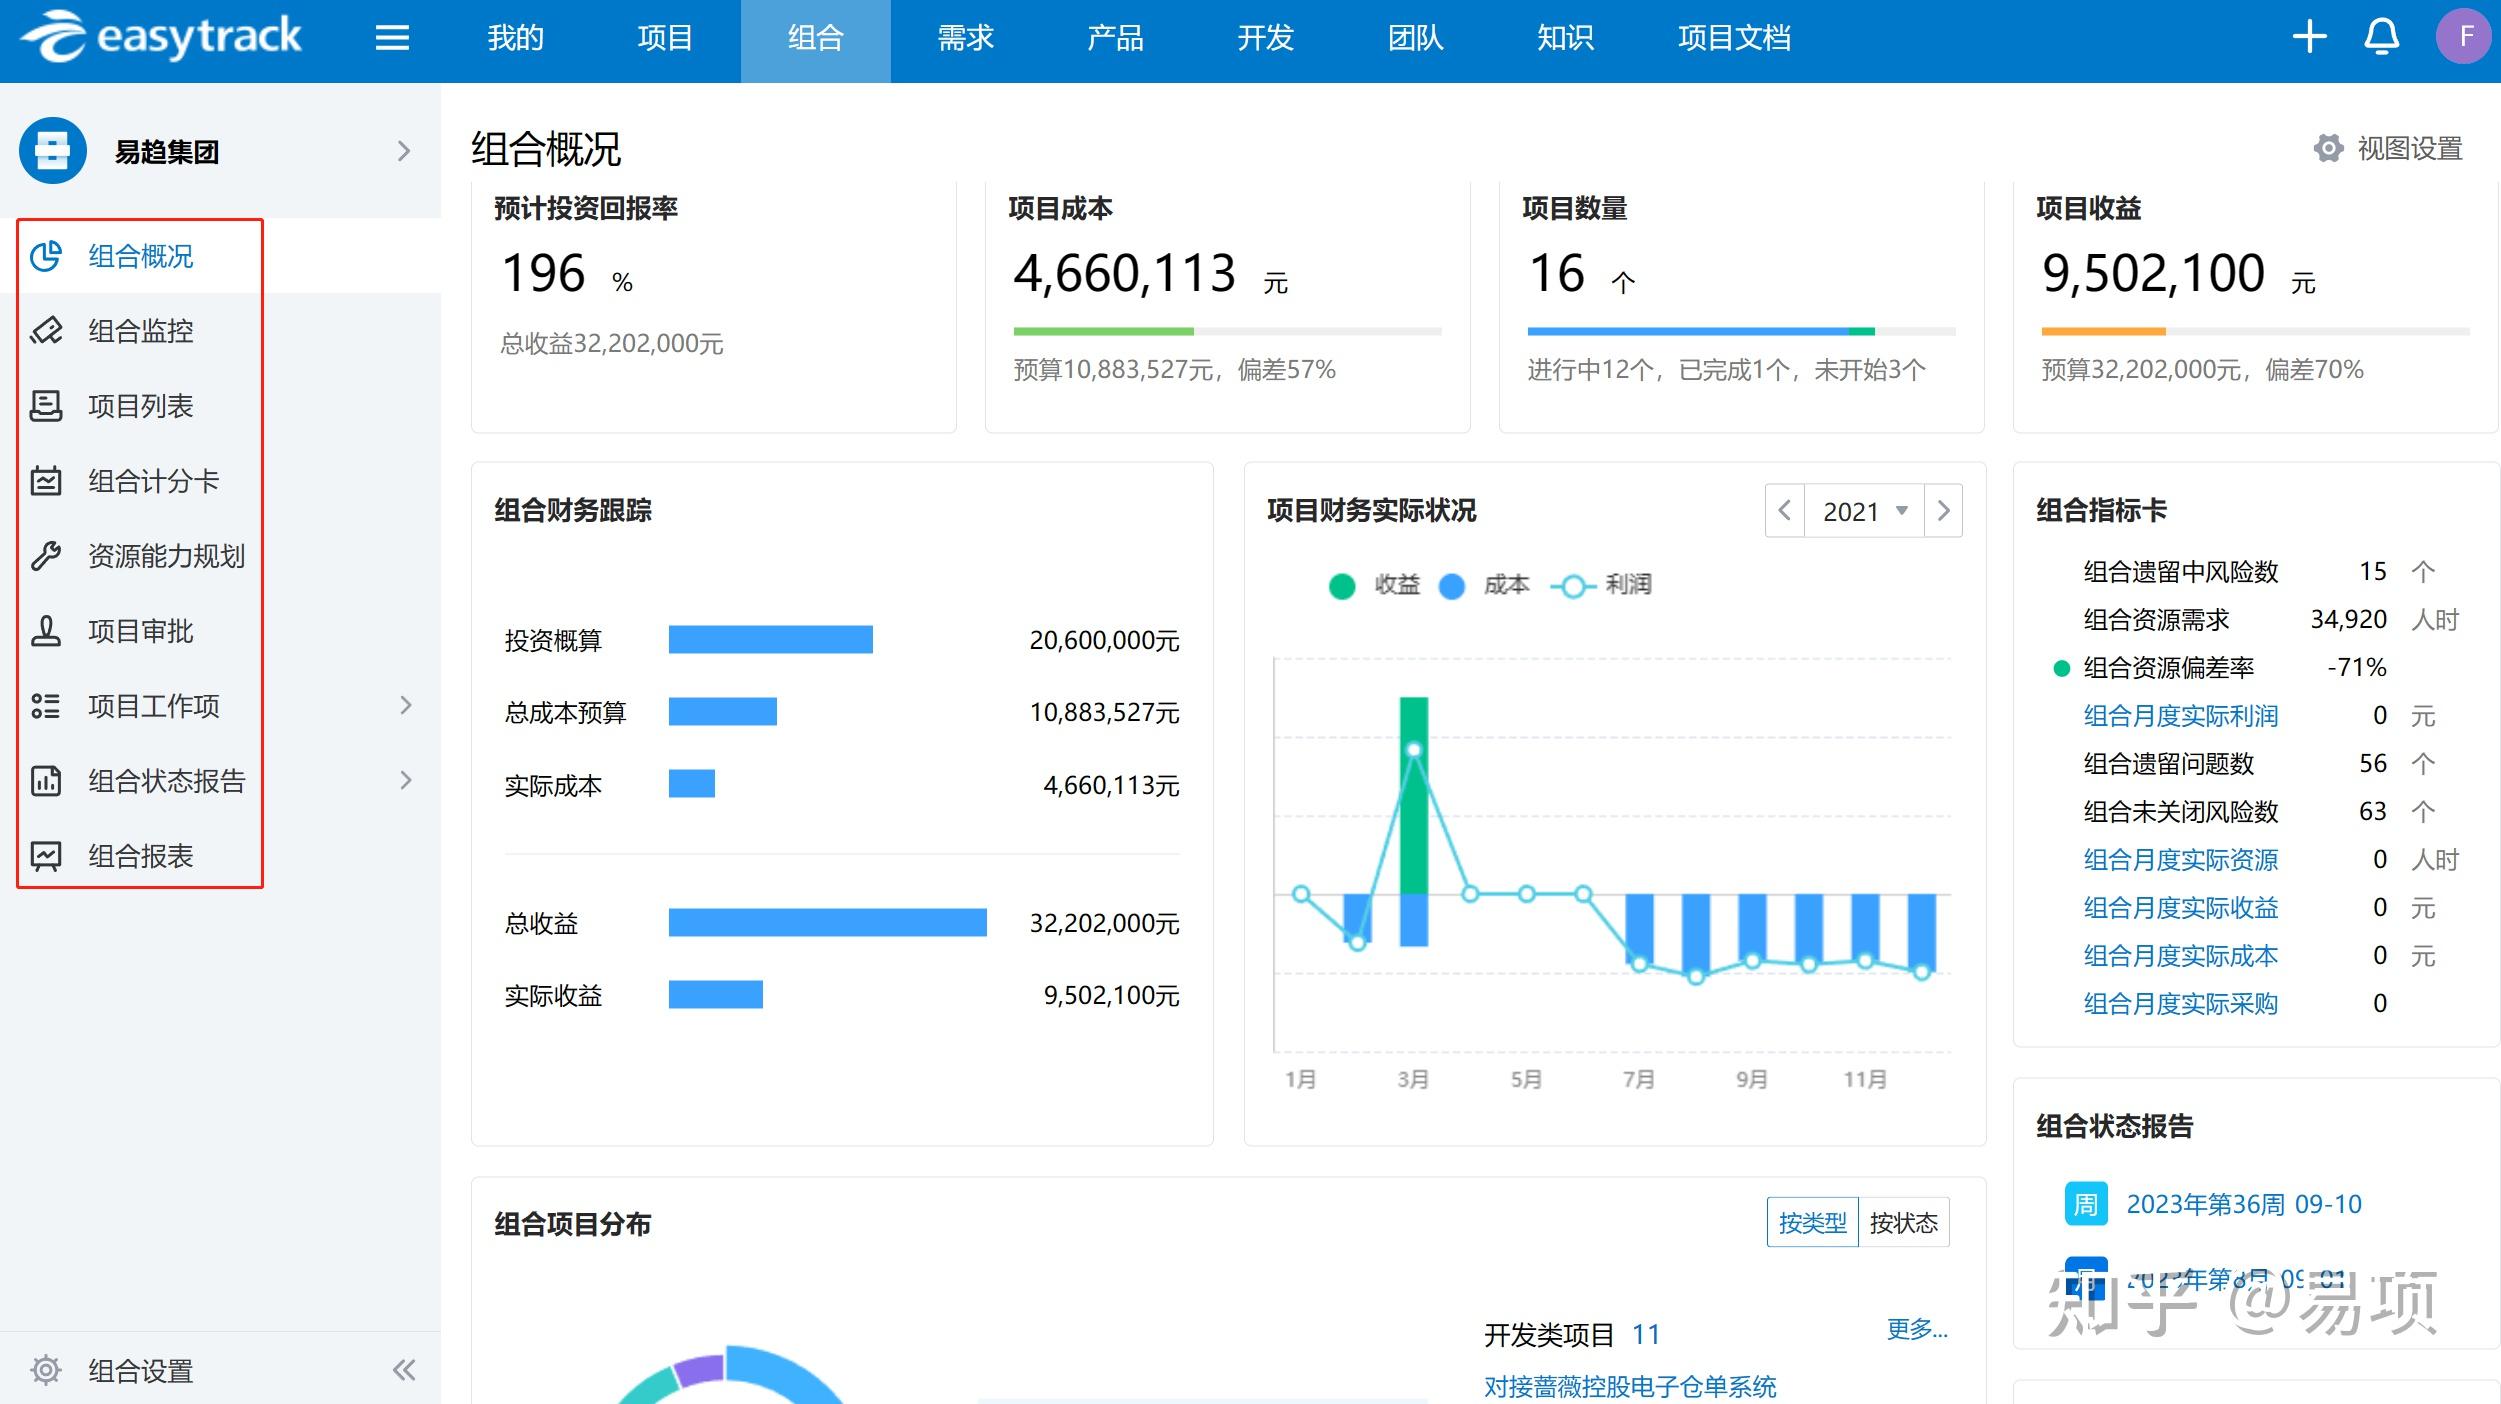2501x1404 pixels.
Task: Click the 开发类项目 count 11
Action: coord(1646,1335)
